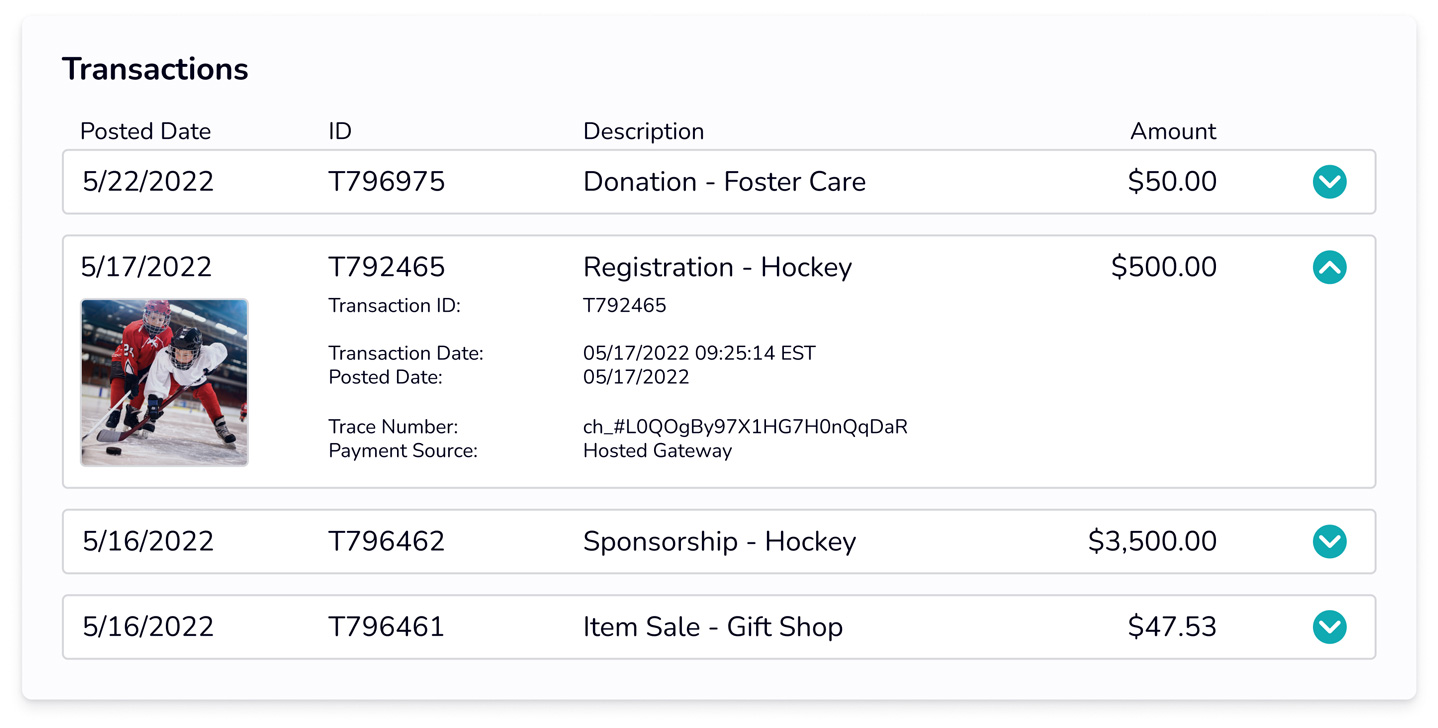Click the Amount column header
Image resolution: width=1438 pixels, height=728 pixels.
point(1173,132)
